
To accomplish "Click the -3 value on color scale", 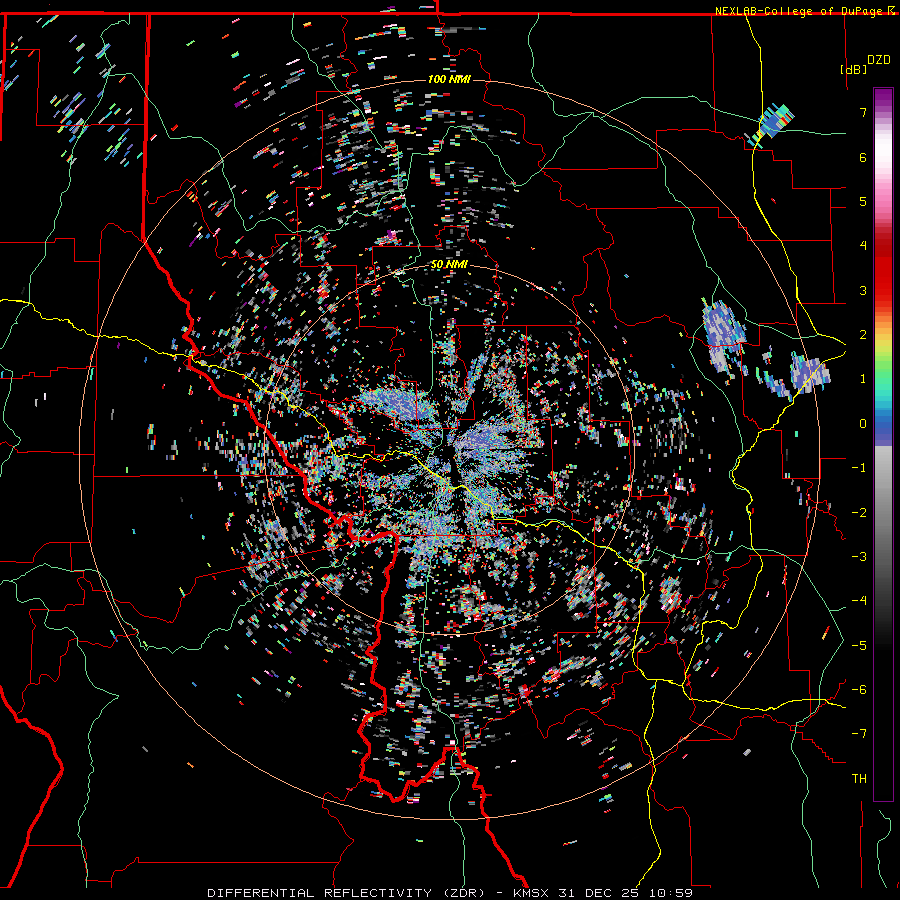I will (859, 557).
